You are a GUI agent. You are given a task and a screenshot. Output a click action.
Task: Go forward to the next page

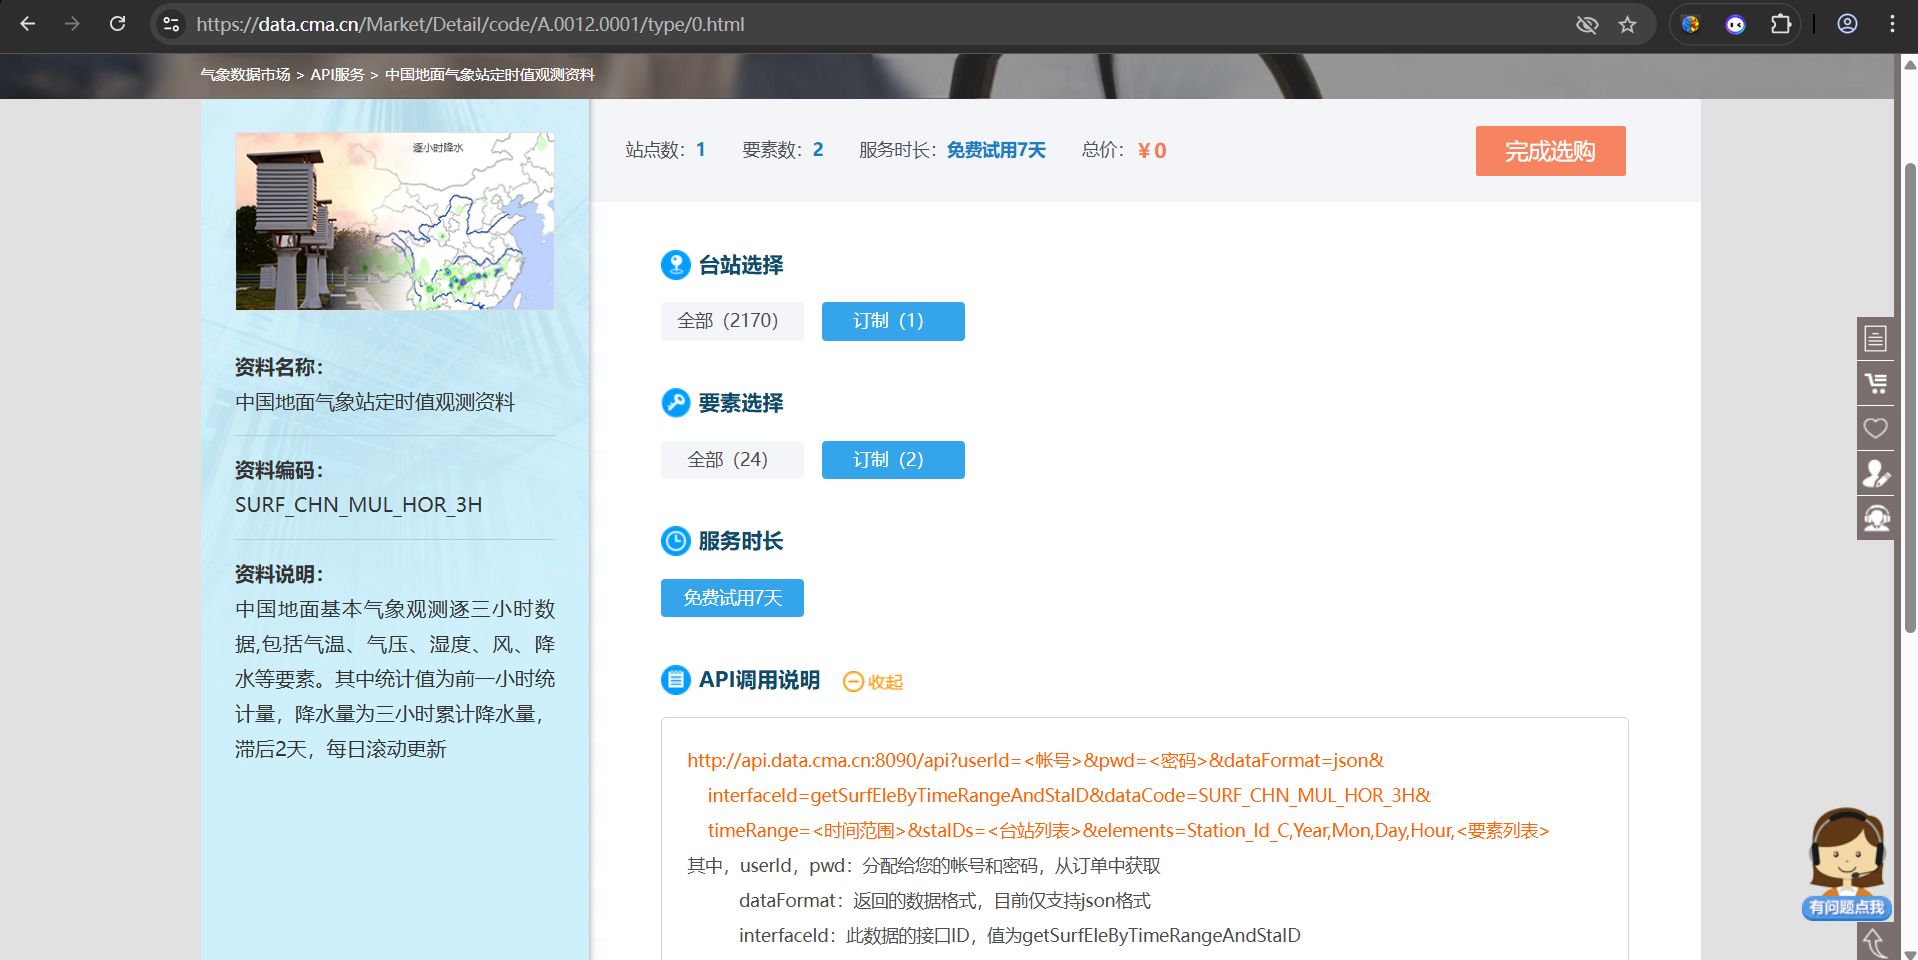click(72, 24)
